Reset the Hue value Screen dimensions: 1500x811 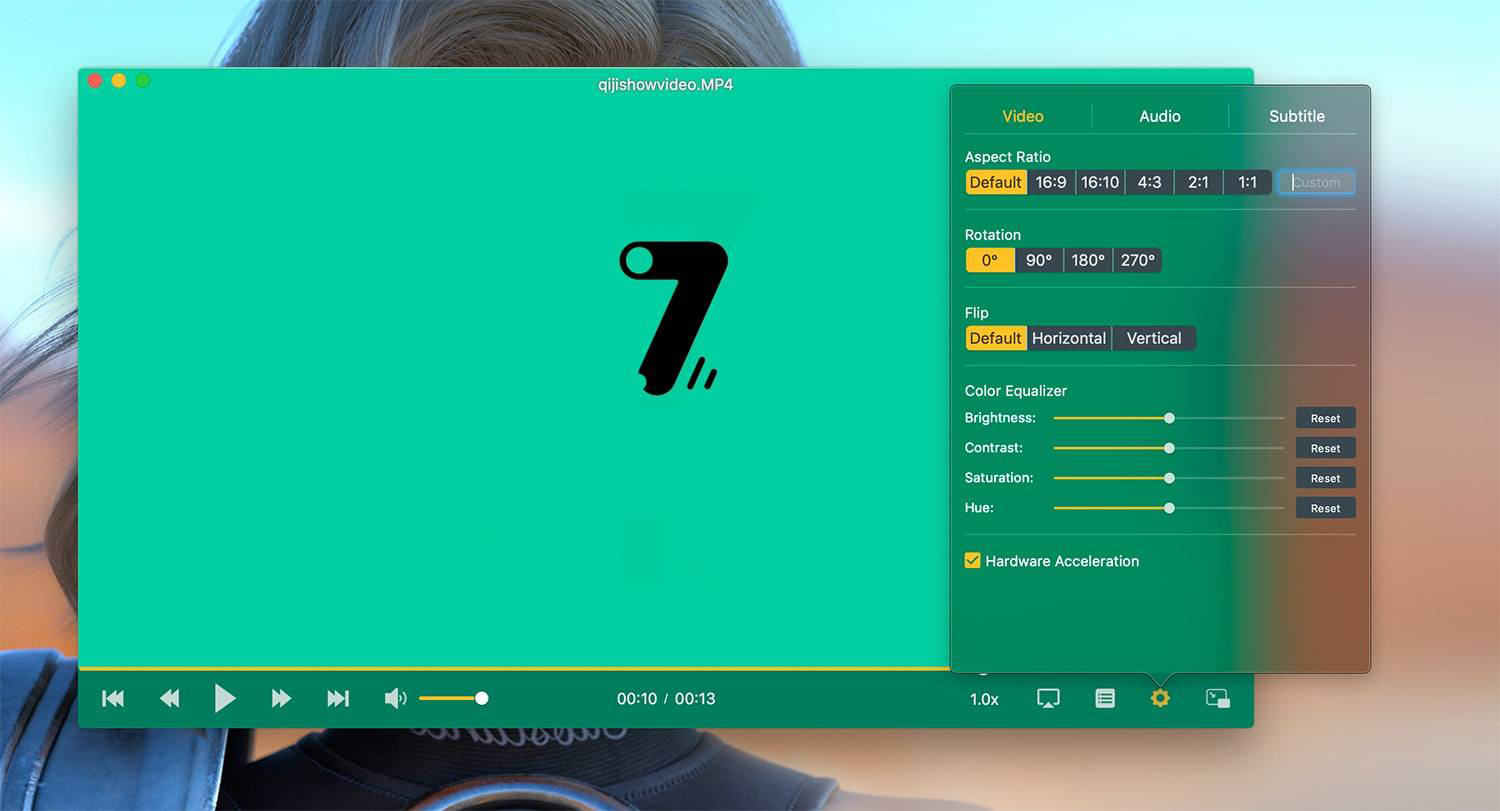[x=1325, y=508]
